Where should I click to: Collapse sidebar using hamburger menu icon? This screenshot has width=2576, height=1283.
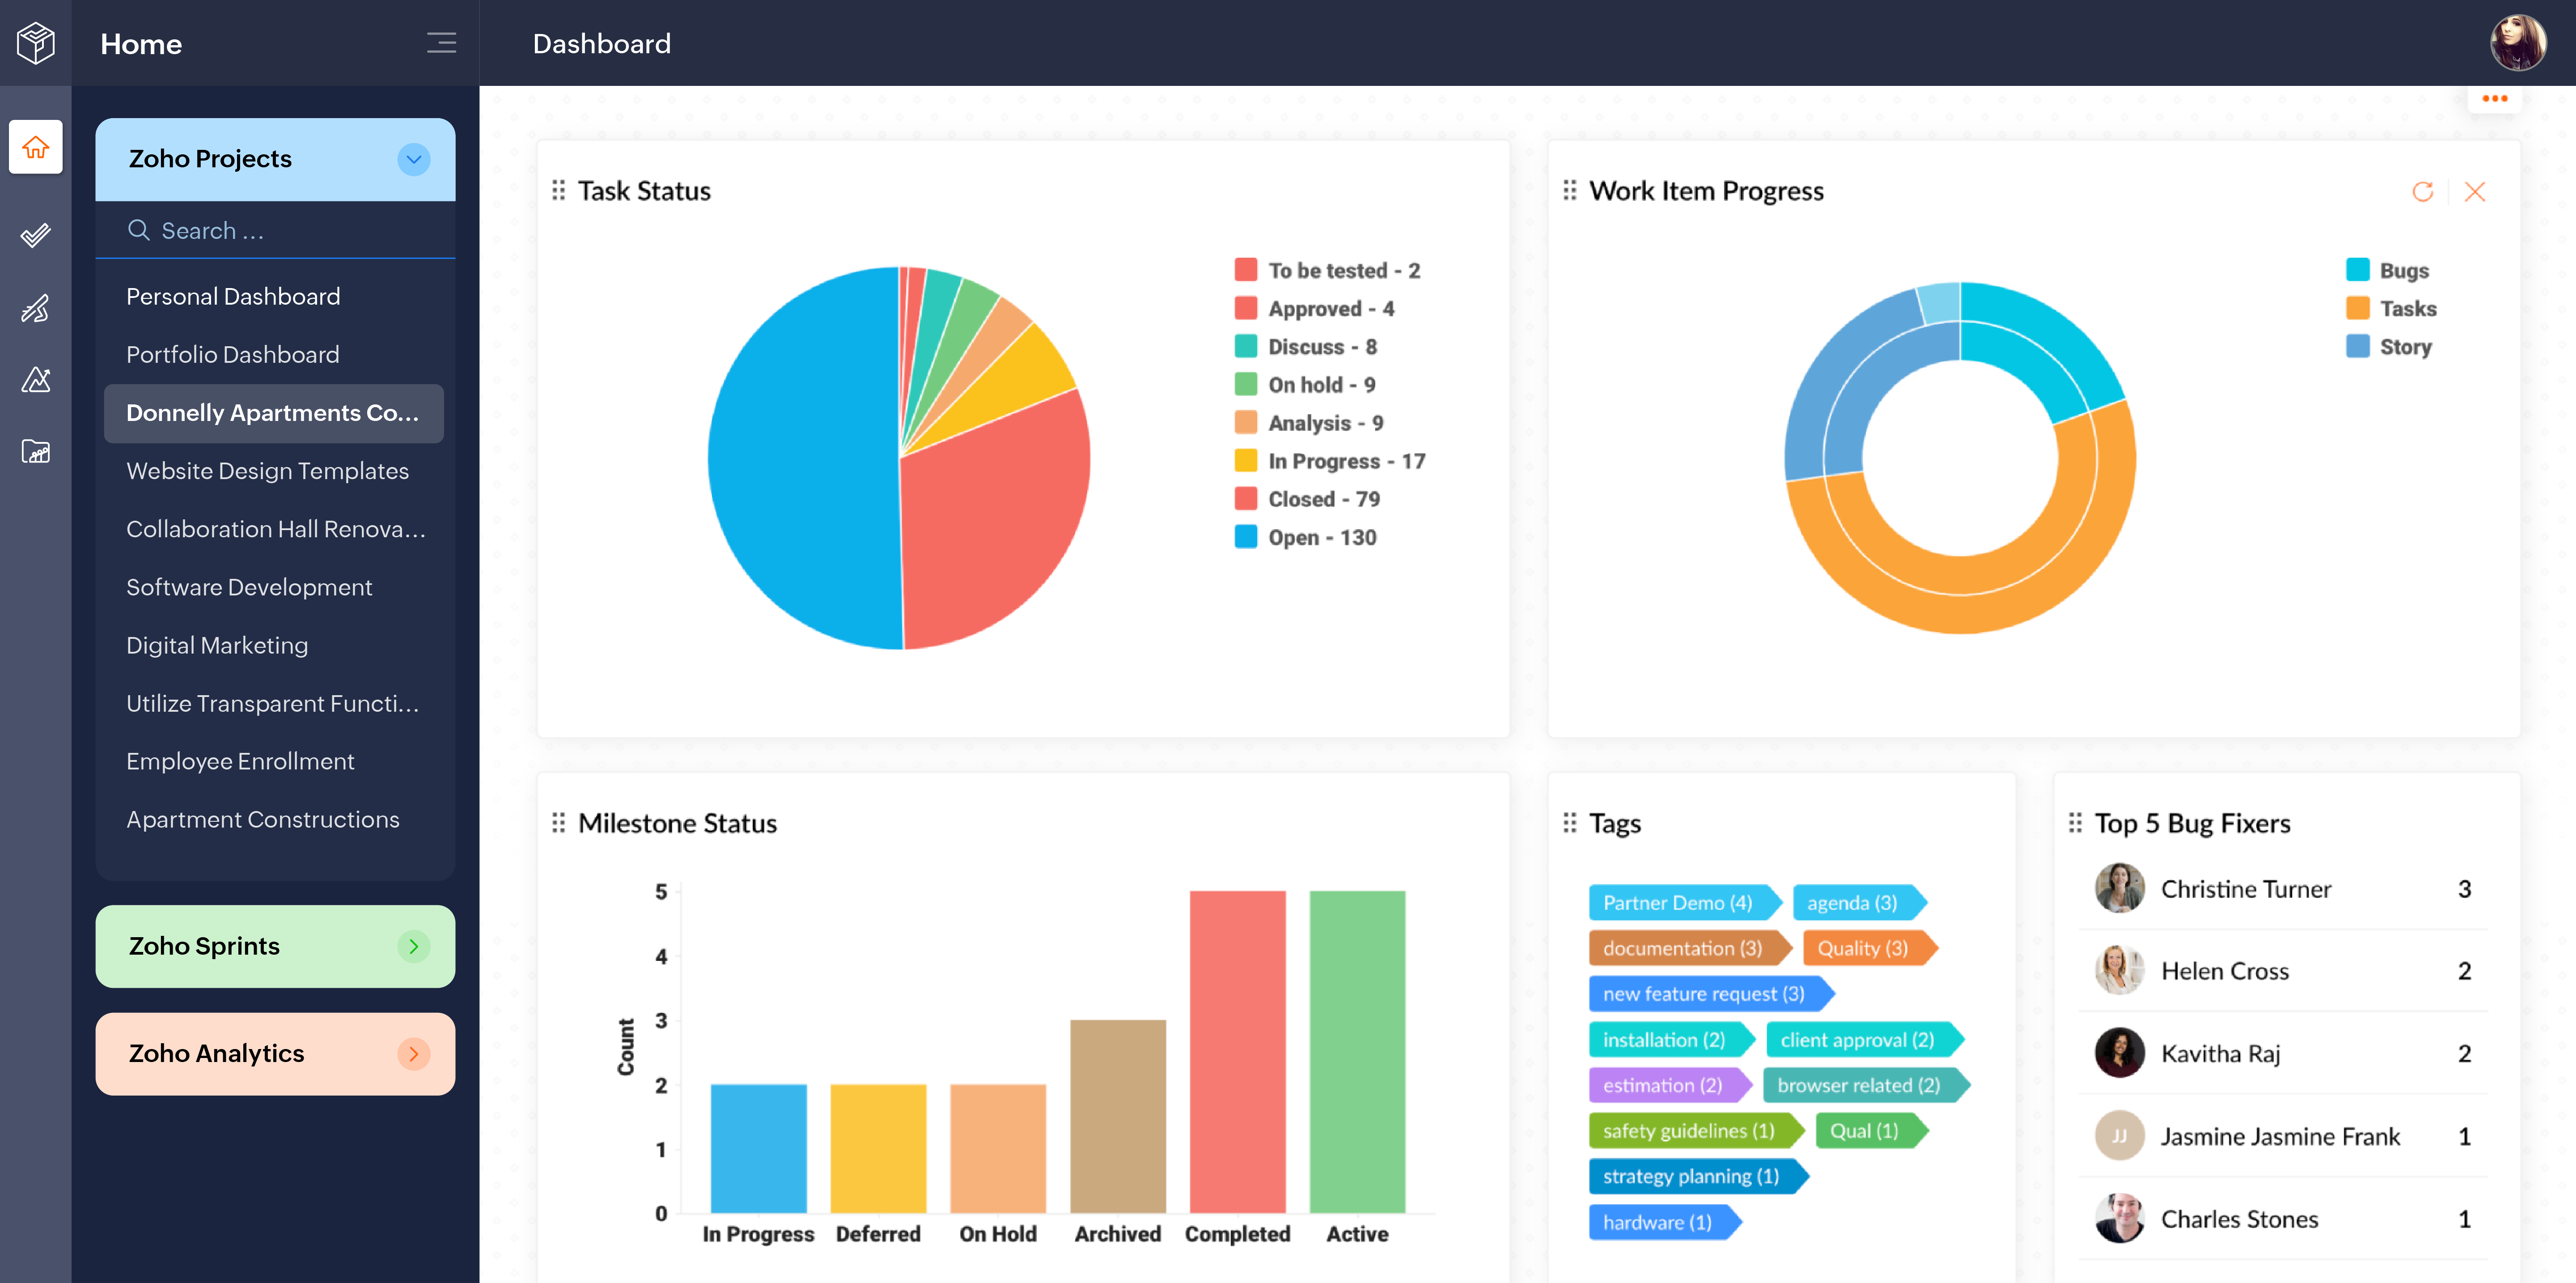[x=441, y=43]
